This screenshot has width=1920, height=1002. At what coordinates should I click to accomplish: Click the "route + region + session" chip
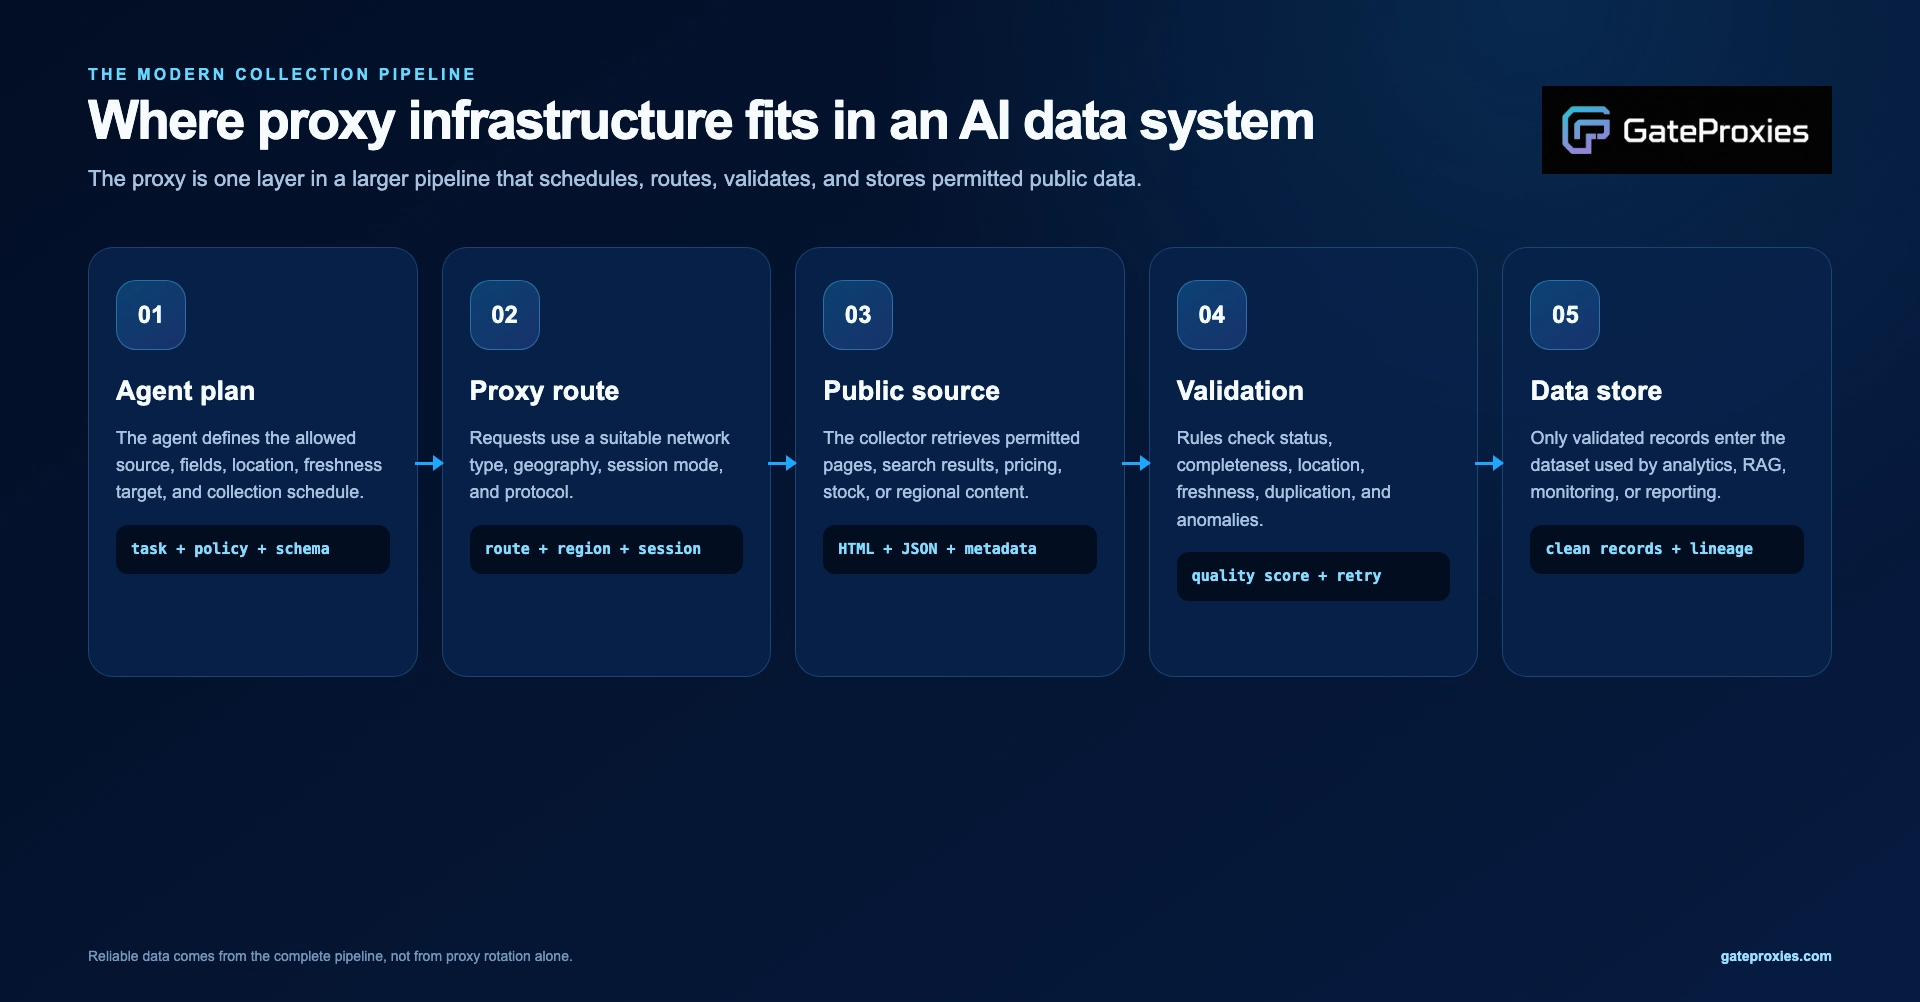click(606, 549)
